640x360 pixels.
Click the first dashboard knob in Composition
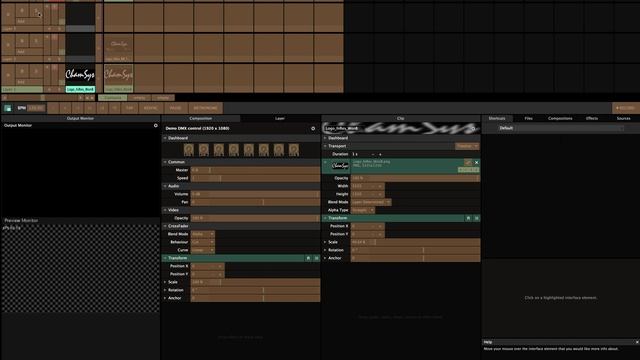(x=189, y=150)
